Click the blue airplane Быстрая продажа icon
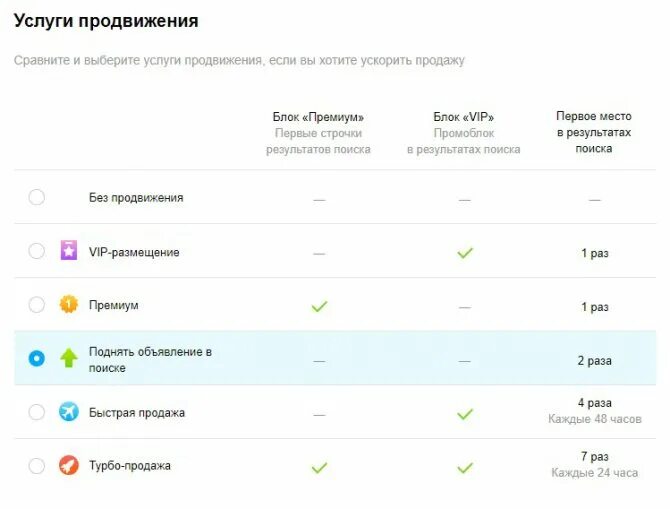670x509 pixels. coord(69,412)
